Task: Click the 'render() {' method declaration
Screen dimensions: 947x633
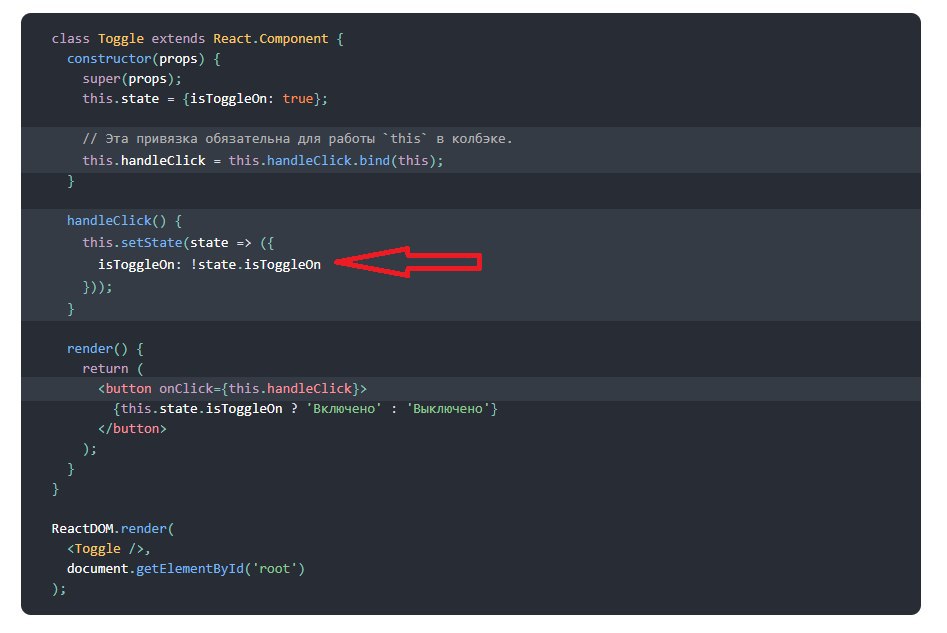Action: coord(105,349)
